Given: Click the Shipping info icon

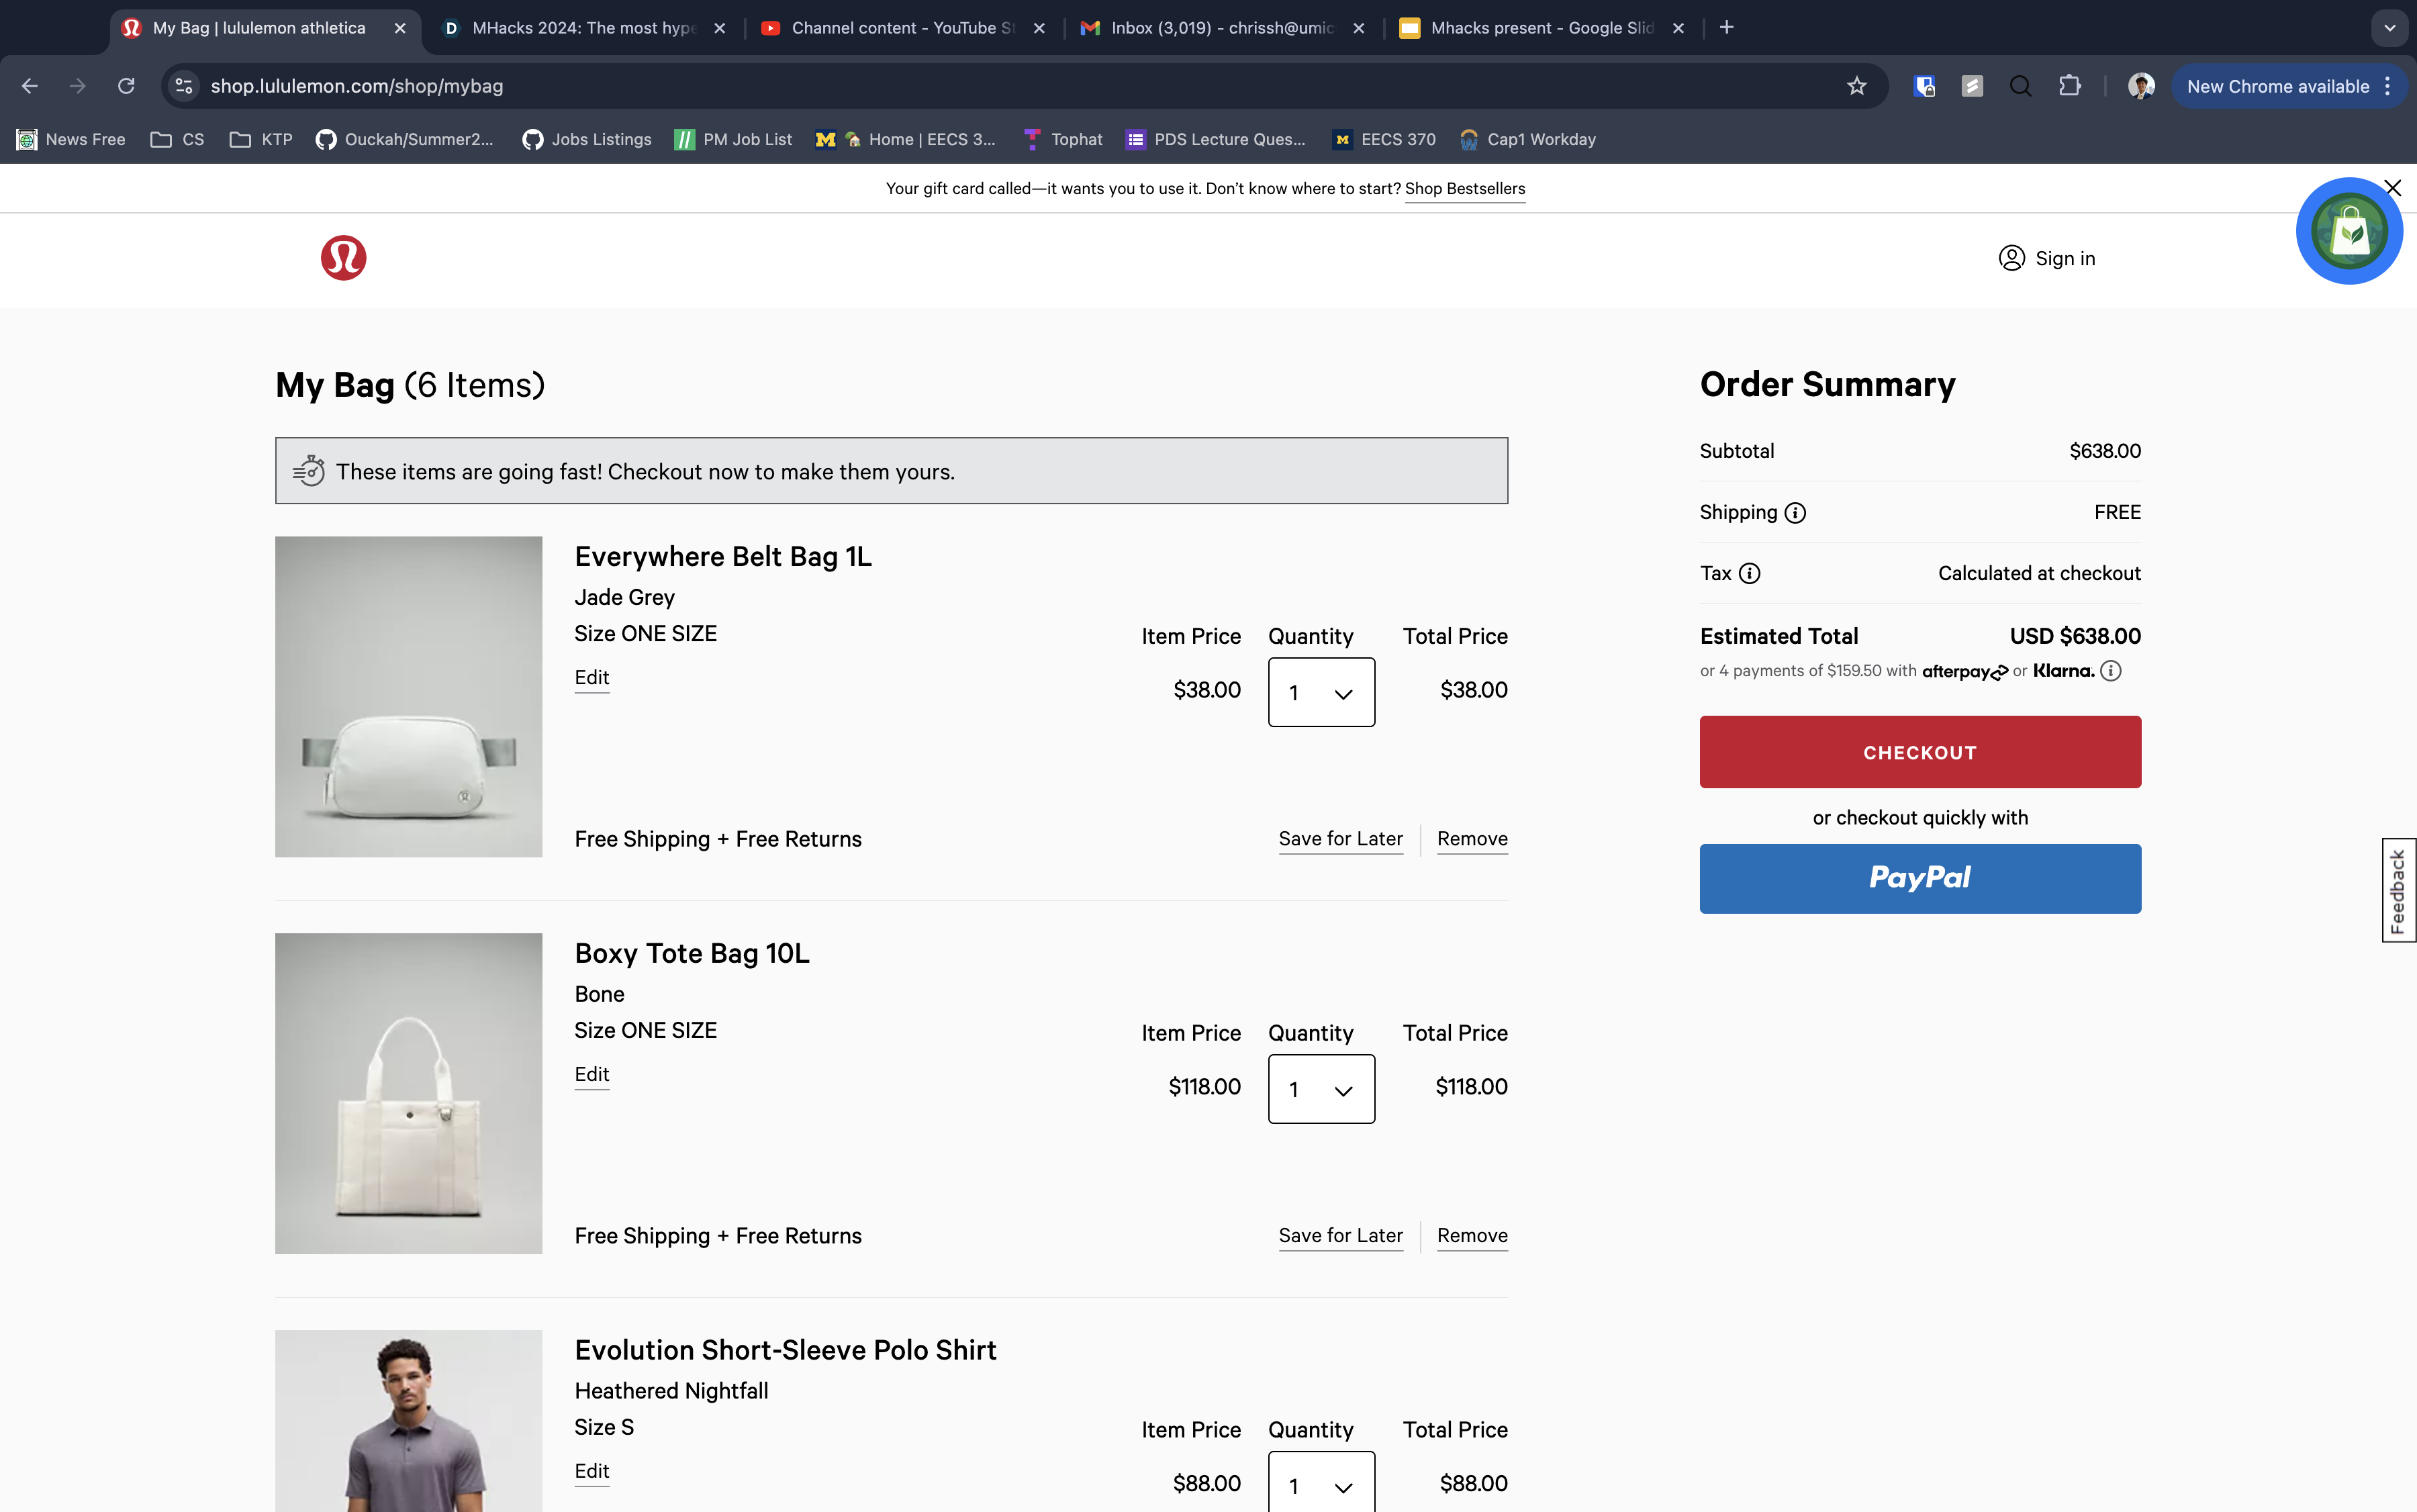Looking at the screenshot, I should tap(1795, 513).
